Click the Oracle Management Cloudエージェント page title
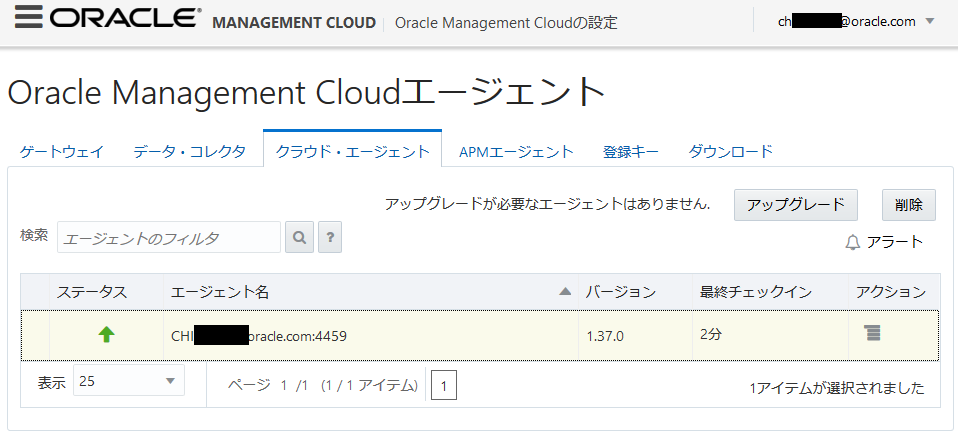 (307, 93)
